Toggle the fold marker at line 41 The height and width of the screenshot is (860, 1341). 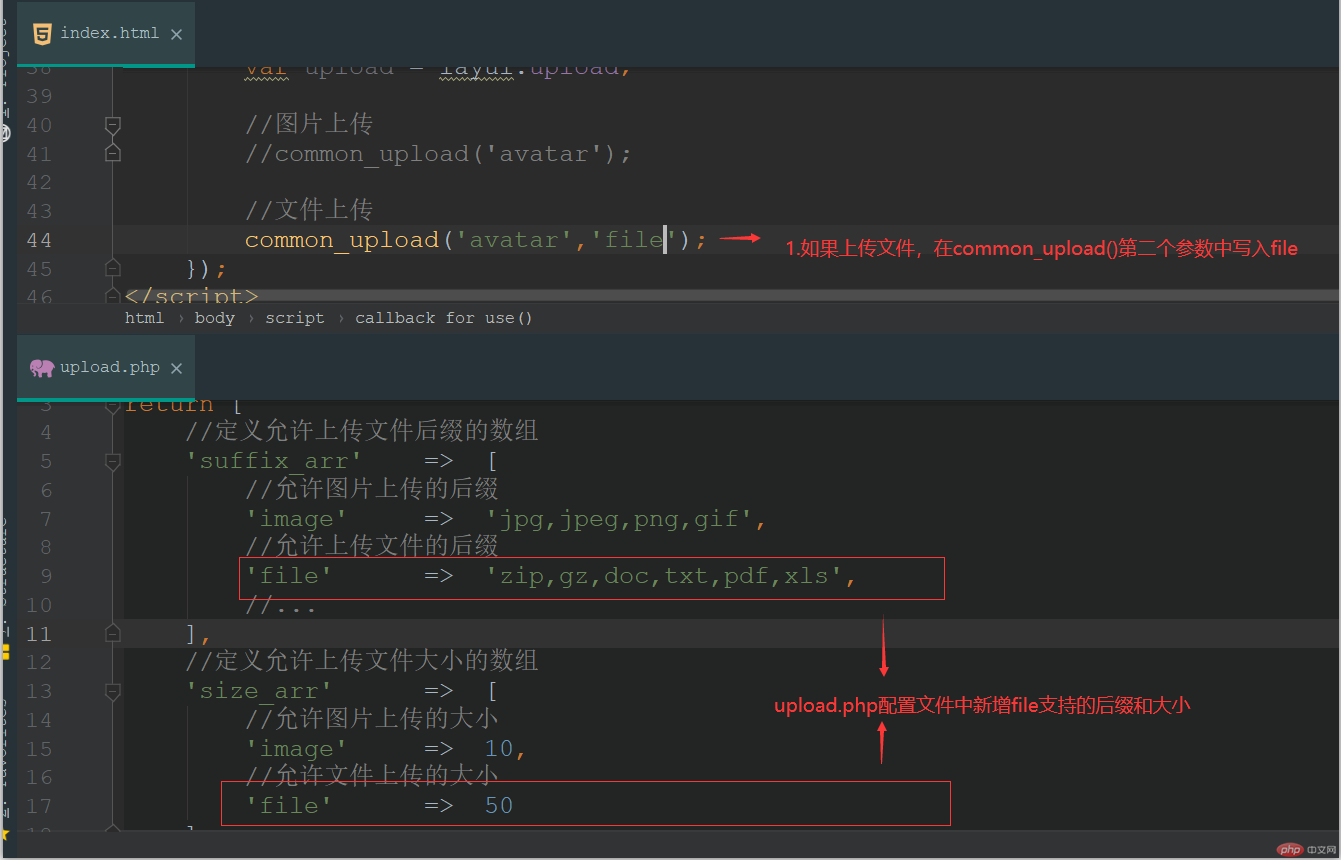(113, 154)
